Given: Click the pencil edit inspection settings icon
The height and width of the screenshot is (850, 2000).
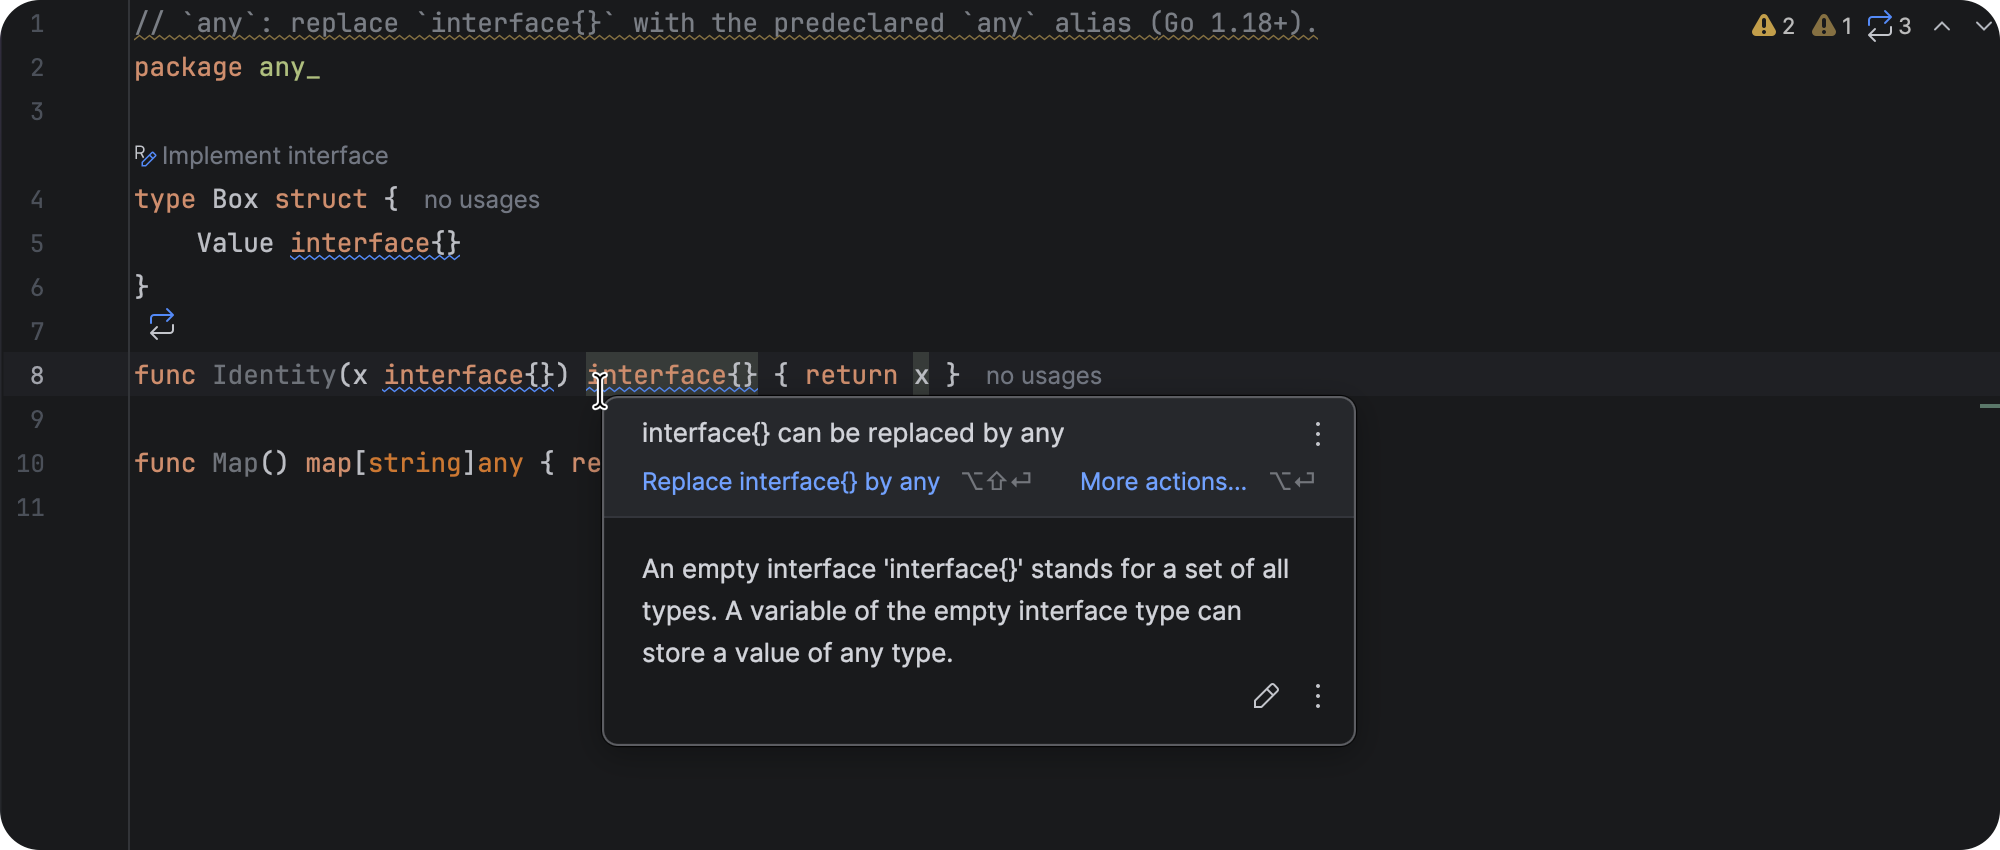Looking at the screenshot, I should [x=1266, y=696].
